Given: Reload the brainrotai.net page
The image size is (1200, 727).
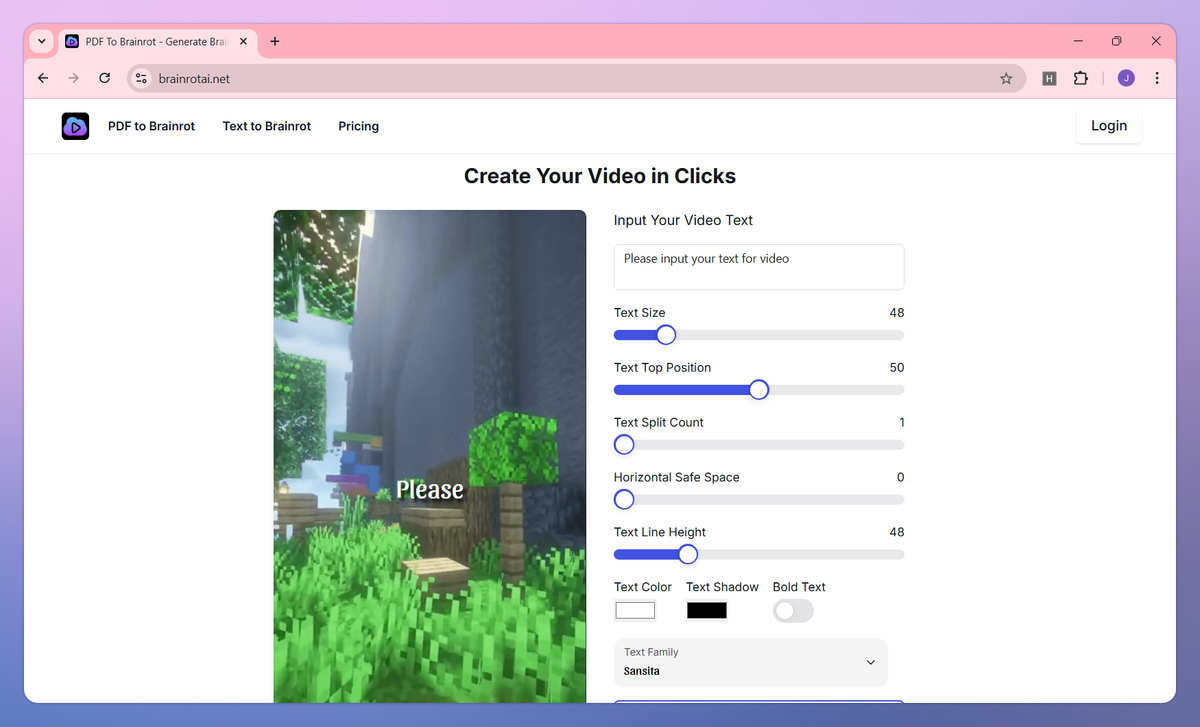Looking at the screenshot, I should point(104,77).
